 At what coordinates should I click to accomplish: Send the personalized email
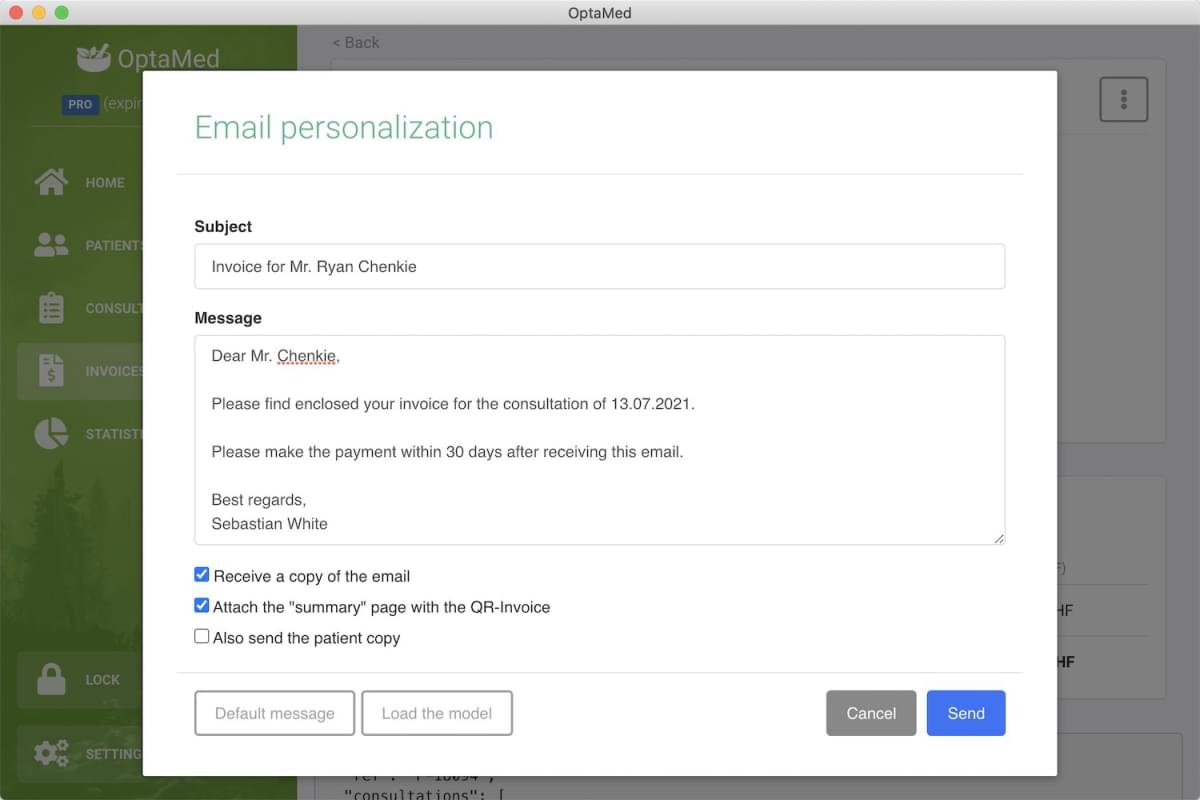[x=965, y=713]
